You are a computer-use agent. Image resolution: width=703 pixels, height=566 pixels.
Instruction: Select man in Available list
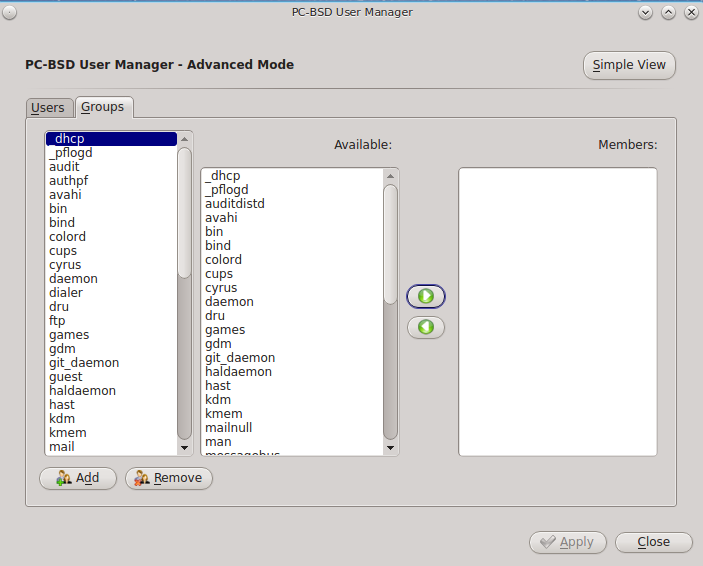point(292,442)
